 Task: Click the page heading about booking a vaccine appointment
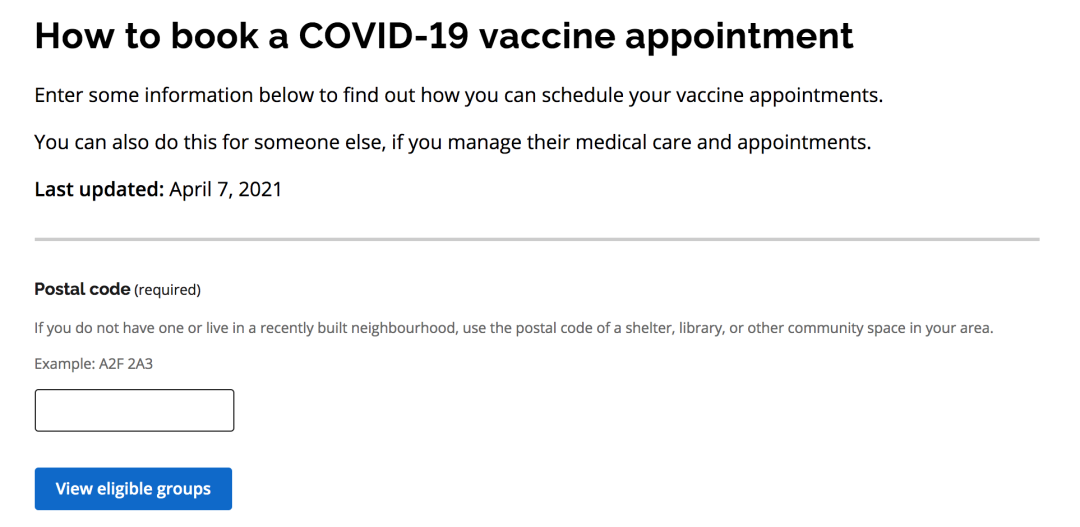click(x=444, y=37)
